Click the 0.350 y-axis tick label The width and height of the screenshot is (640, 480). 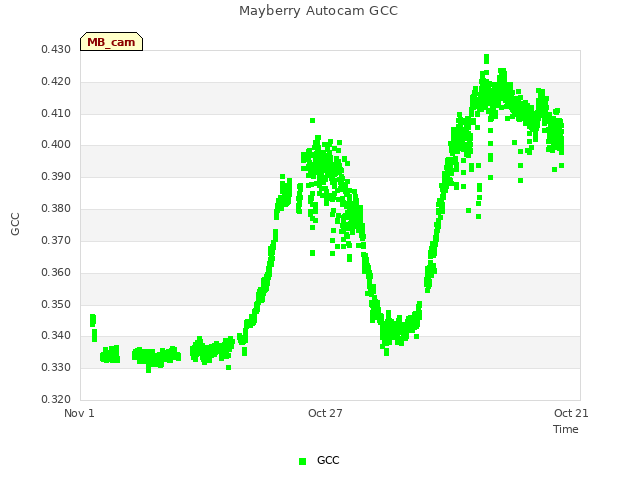[56, 304]
